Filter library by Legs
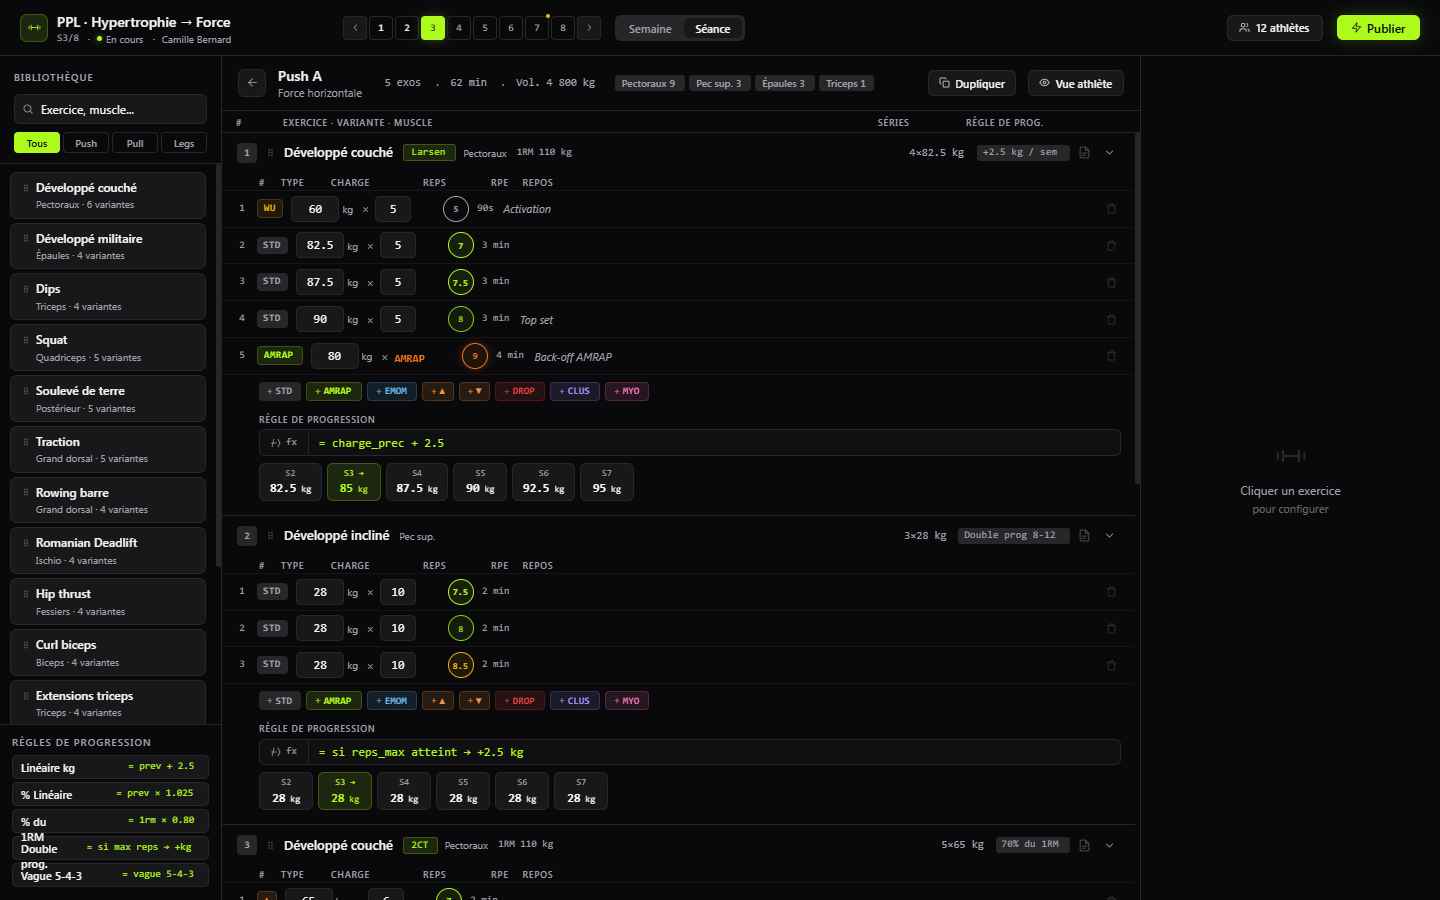 coord(184,143)
